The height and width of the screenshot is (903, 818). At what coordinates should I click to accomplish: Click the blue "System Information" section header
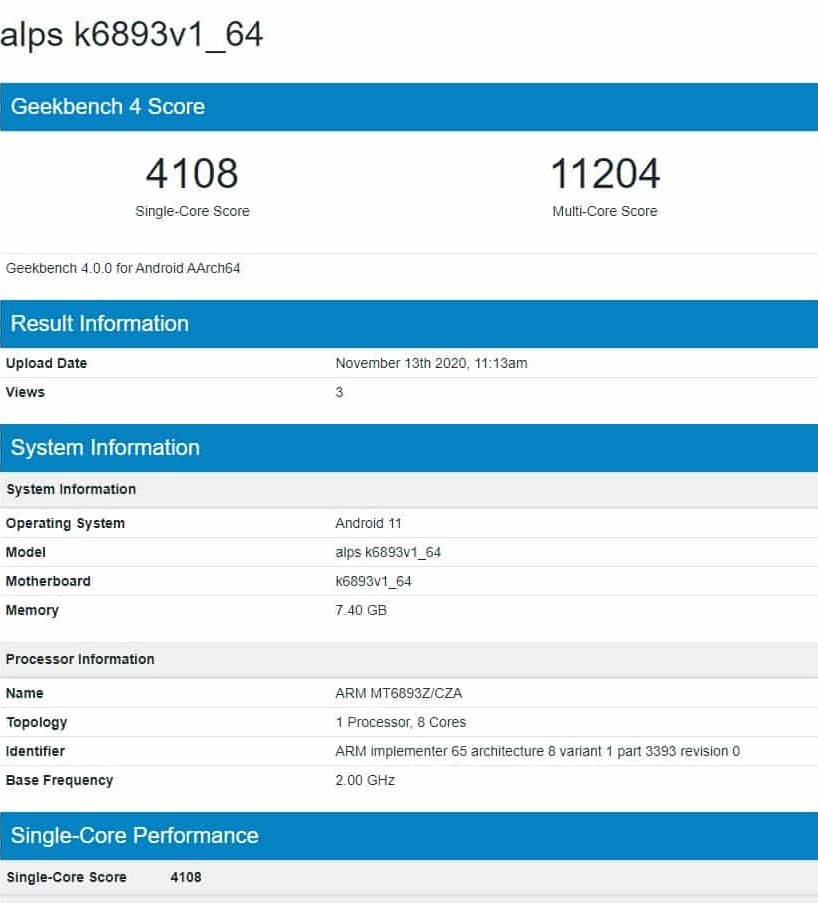coord(409,447)
